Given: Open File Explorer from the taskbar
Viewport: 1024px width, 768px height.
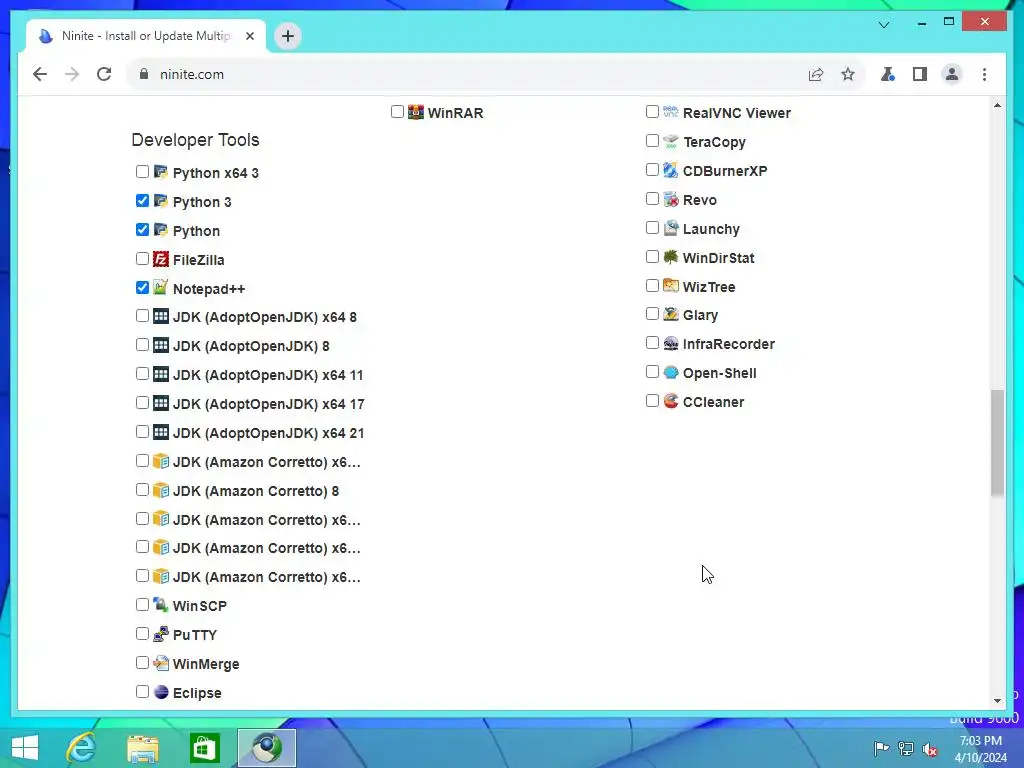Looking at the screenshot, I should [x=142, y=748].
